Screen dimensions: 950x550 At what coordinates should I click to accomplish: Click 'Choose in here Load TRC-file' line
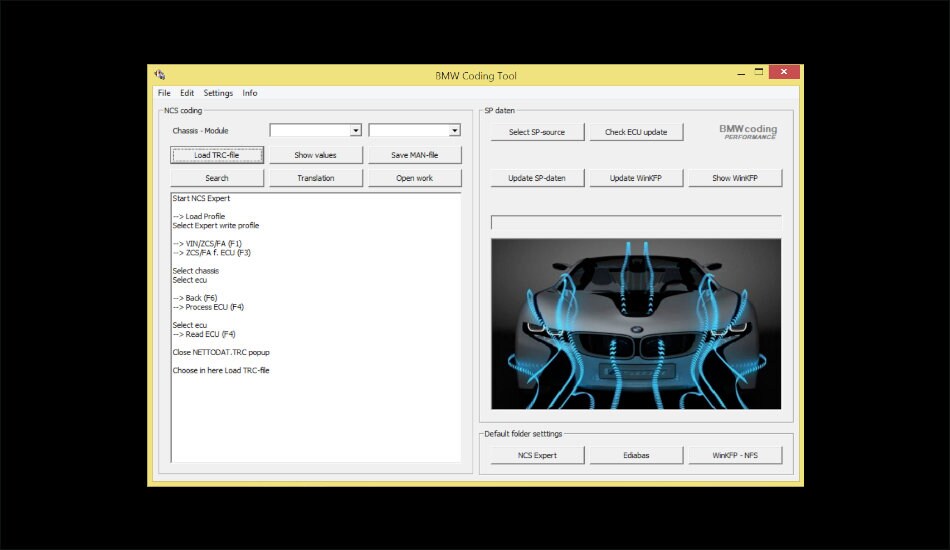221,370
